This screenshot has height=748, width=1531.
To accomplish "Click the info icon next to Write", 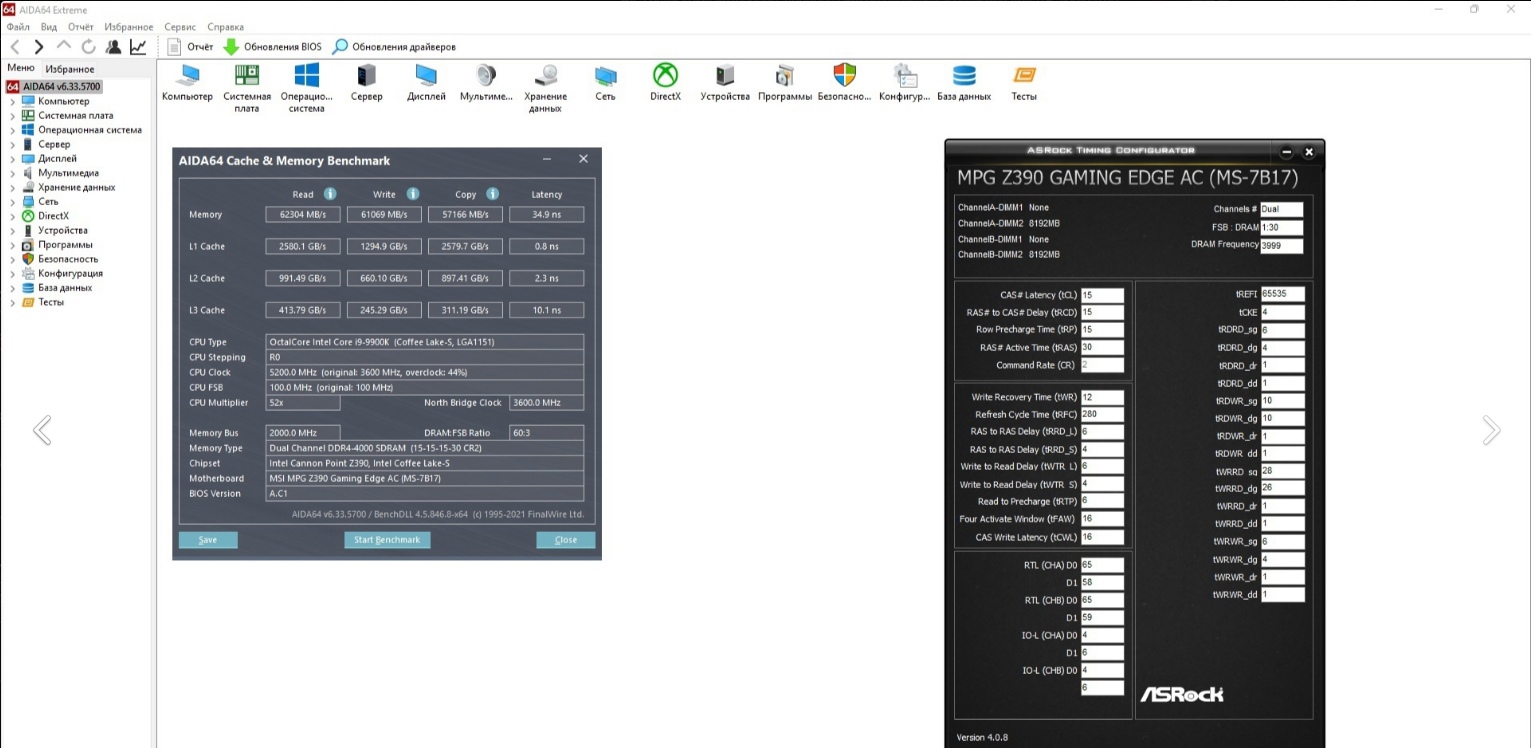I will pos(412,194).
